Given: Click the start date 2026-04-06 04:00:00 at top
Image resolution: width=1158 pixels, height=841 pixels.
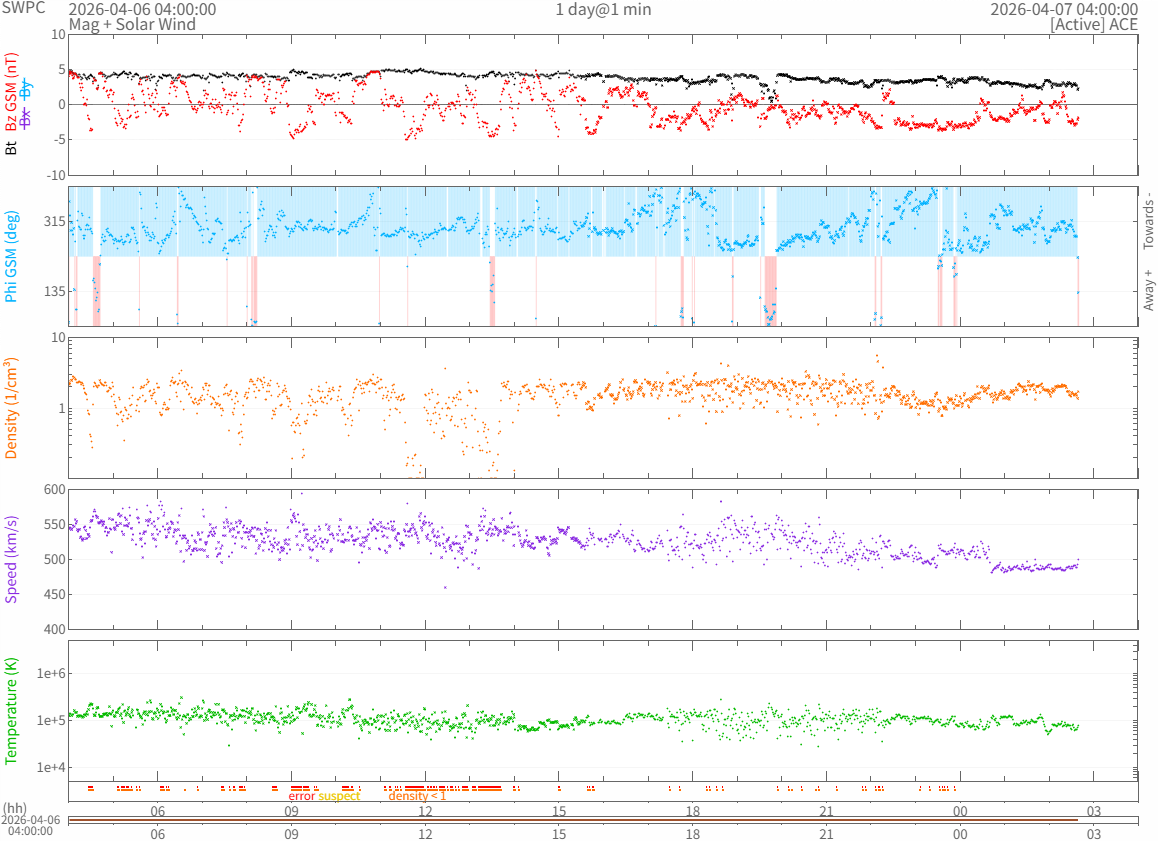Looking at the screenshot, I should tap(142, 9).
